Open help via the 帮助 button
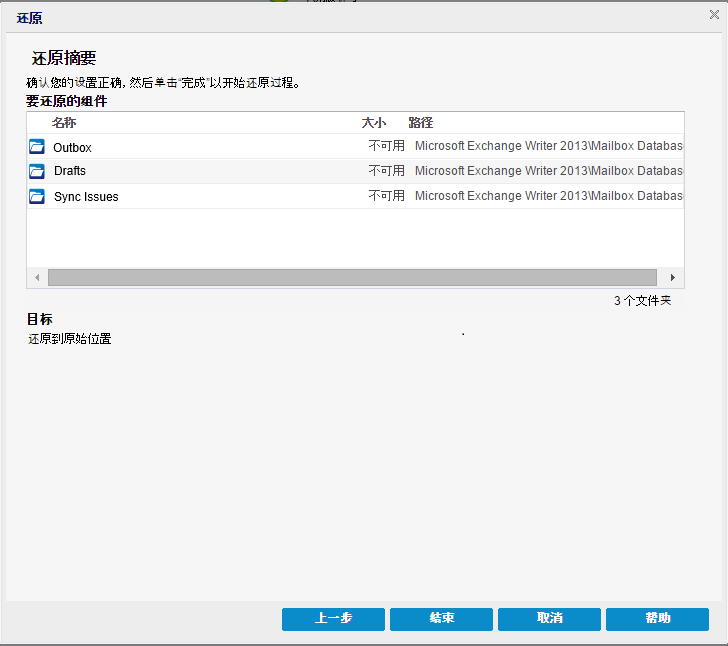 click(657, 619)
